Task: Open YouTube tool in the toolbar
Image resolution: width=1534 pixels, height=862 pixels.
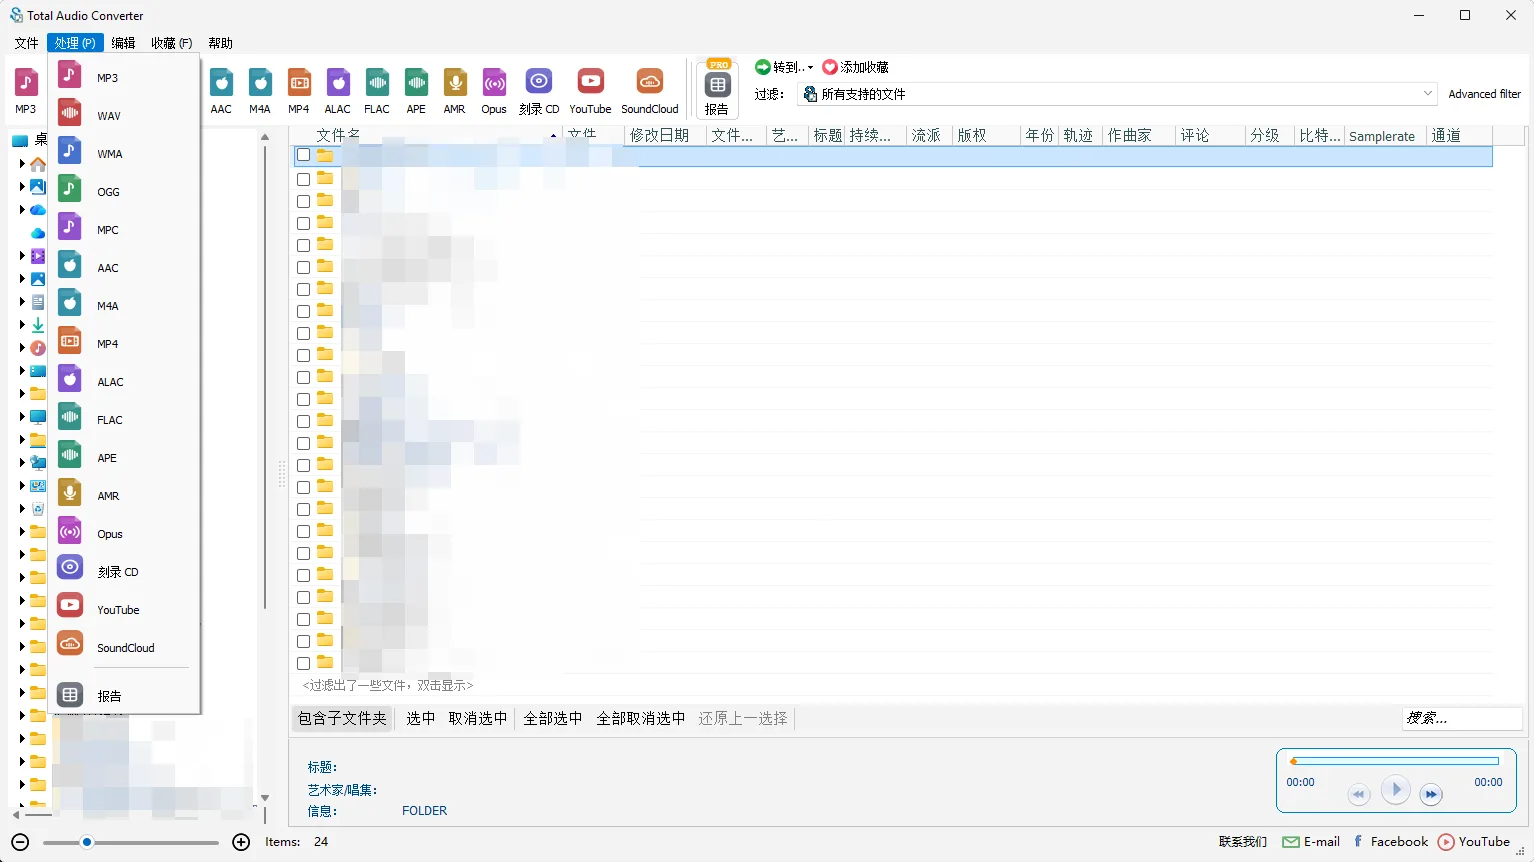Action: point(590,91)
